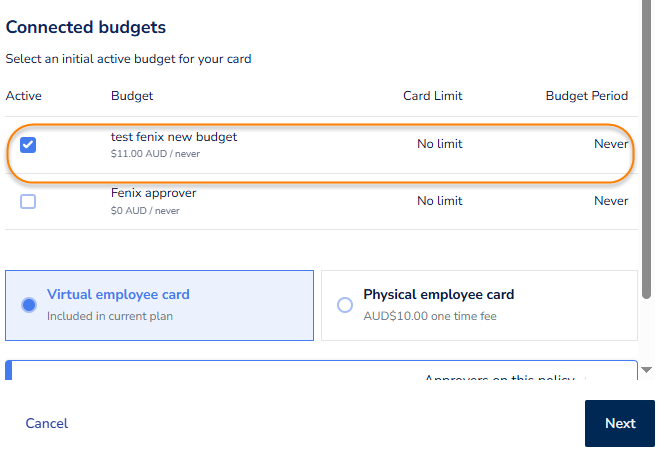Click the Active column header
The height and width of the screenshot is (459, 665).
click(24, 96)
